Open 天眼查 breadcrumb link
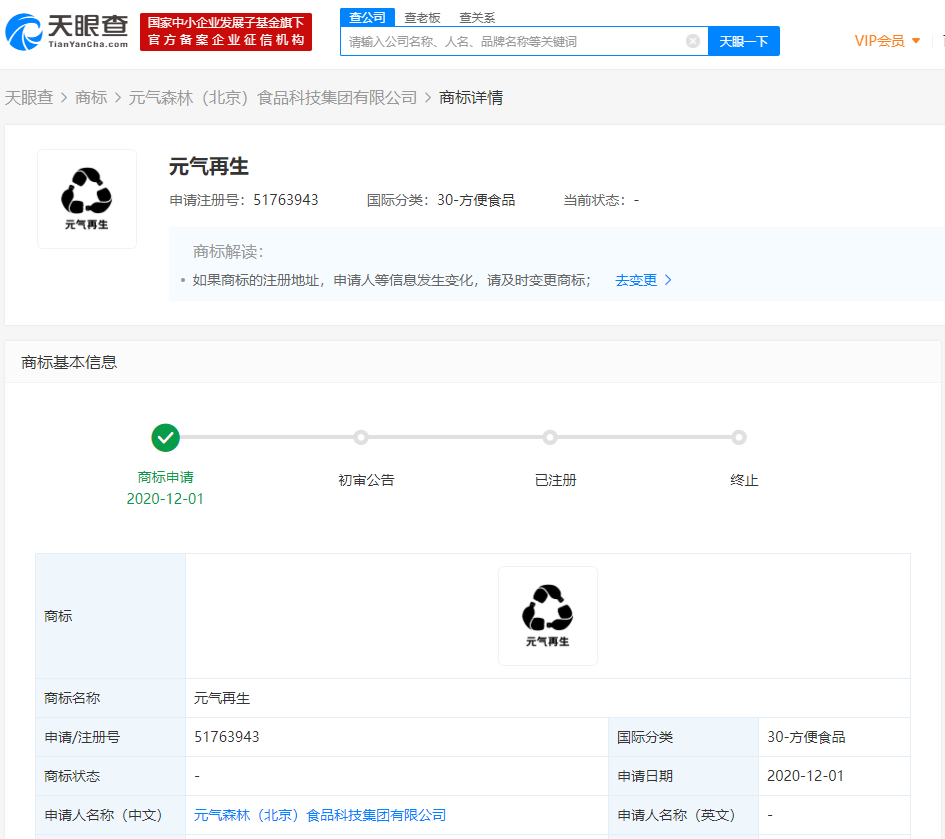The height and width of the screenshot is (839, 945). pyautogui.click(x=29, y=98)
